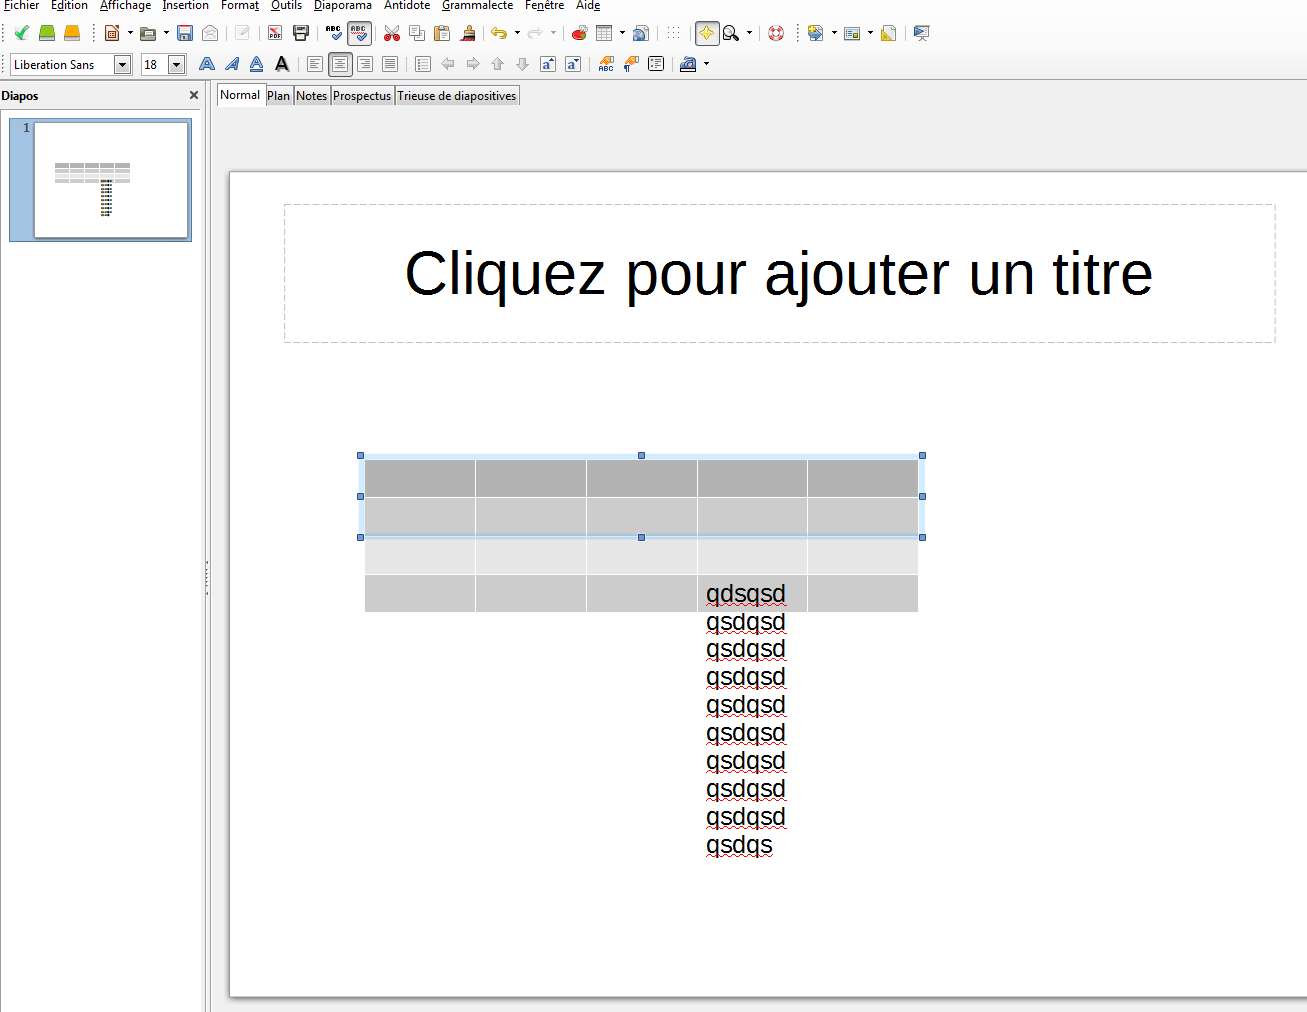Viewport: 1307px width, 1012px height.
Task: Click the Save document icon
Action: click(185, 33)
